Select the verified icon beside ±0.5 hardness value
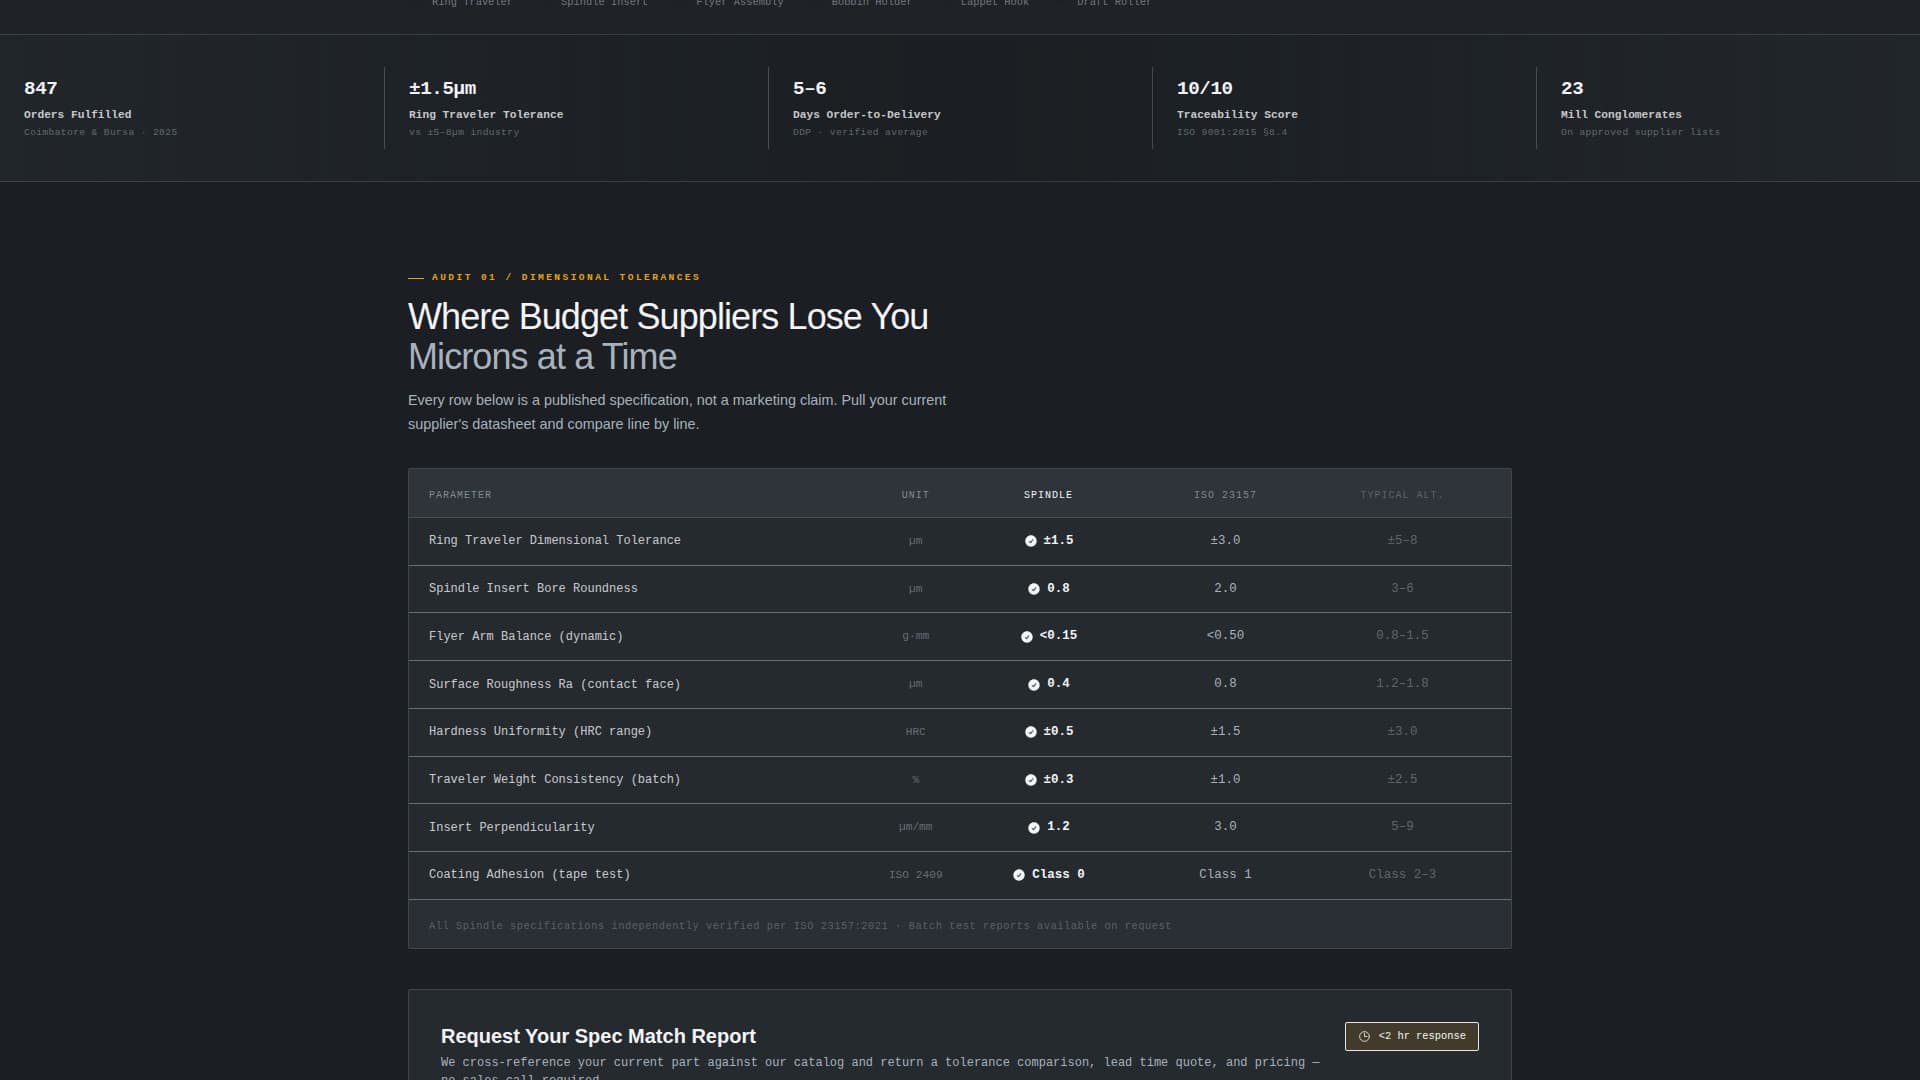 coord(1031,732)
